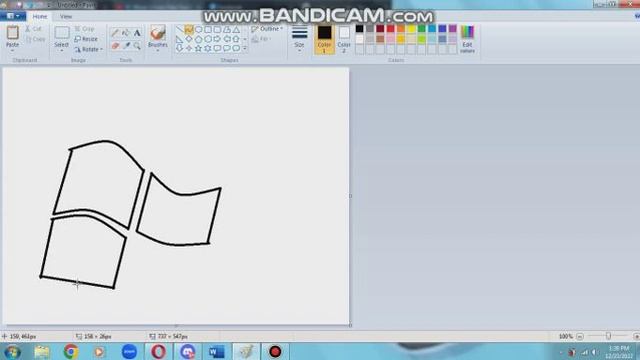Screen dimensions: 640x360
Task: Choose the Oval callout shape
Action: coord(227,48)
